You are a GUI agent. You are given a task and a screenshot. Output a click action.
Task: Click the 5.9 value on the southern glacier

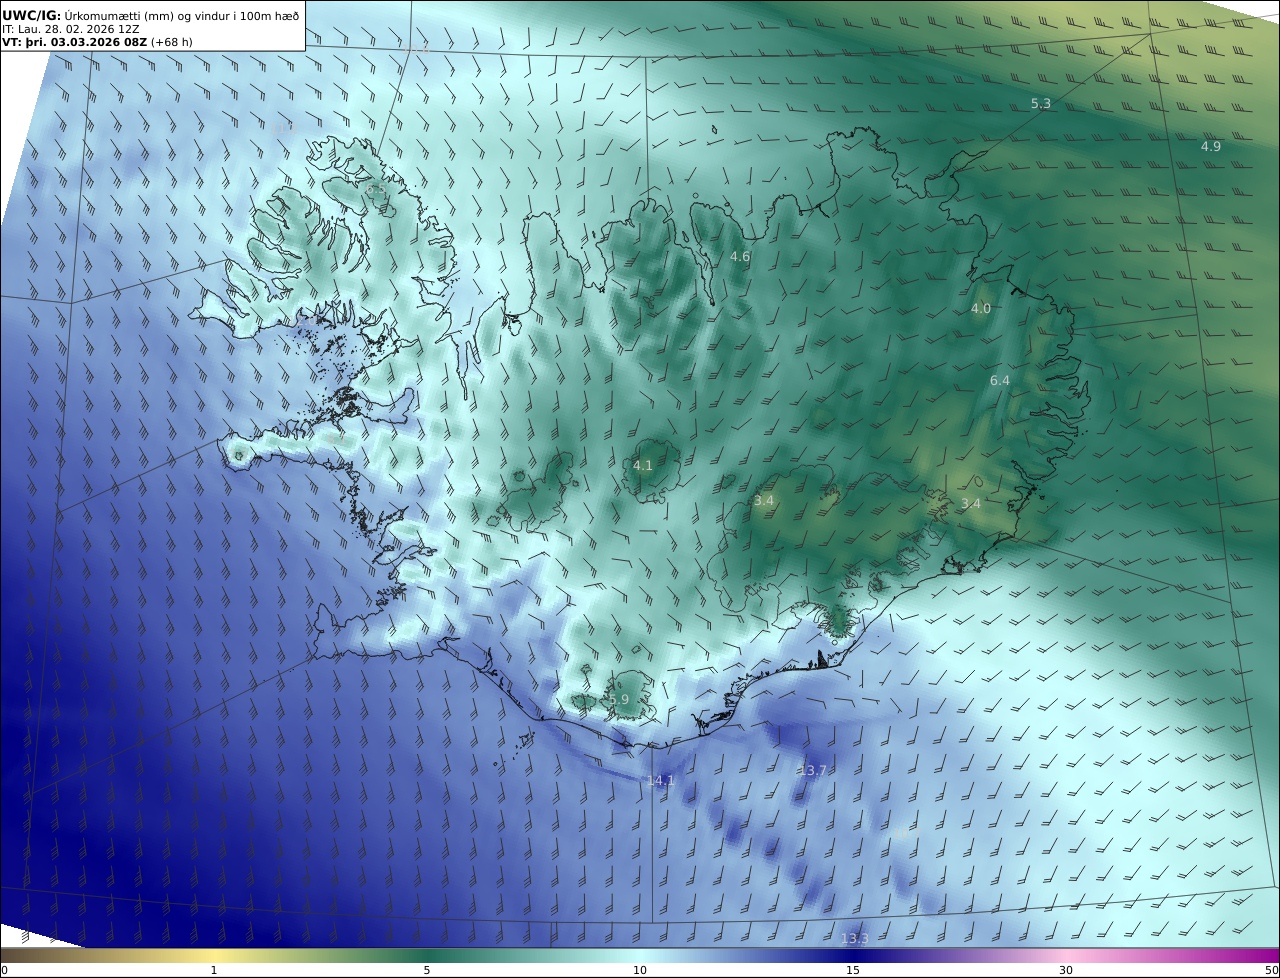click(619, 700)
